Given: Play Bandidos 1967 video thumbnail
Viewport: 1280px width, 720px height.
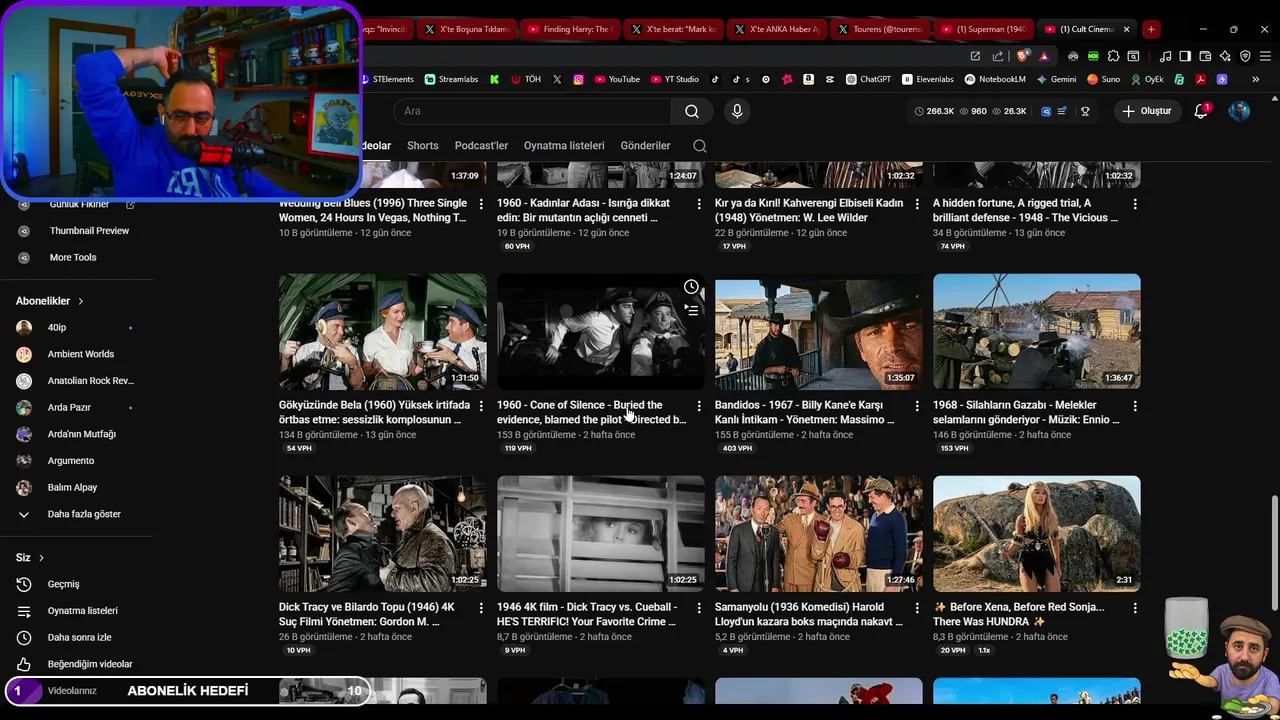Looking at the screenshot, I should click(x=819, y=332).
